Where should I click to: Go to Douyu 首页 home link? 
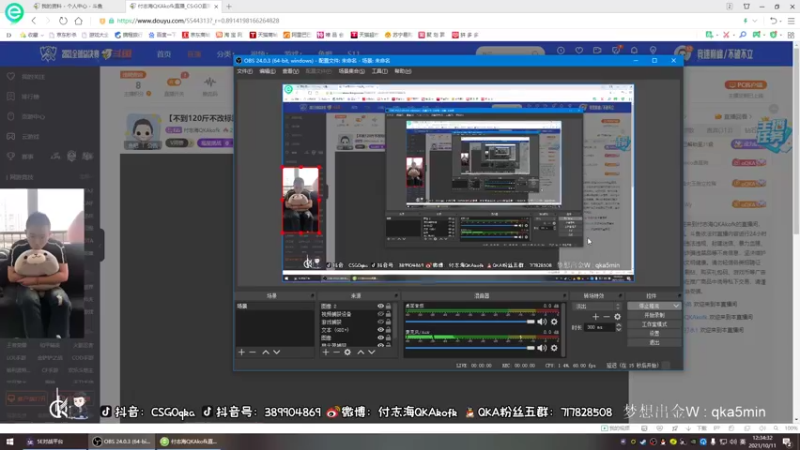(x=164, y=54)
